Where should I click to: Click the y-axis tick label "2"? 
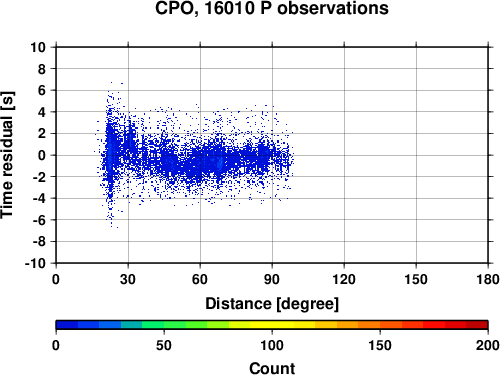coord(42,134)
